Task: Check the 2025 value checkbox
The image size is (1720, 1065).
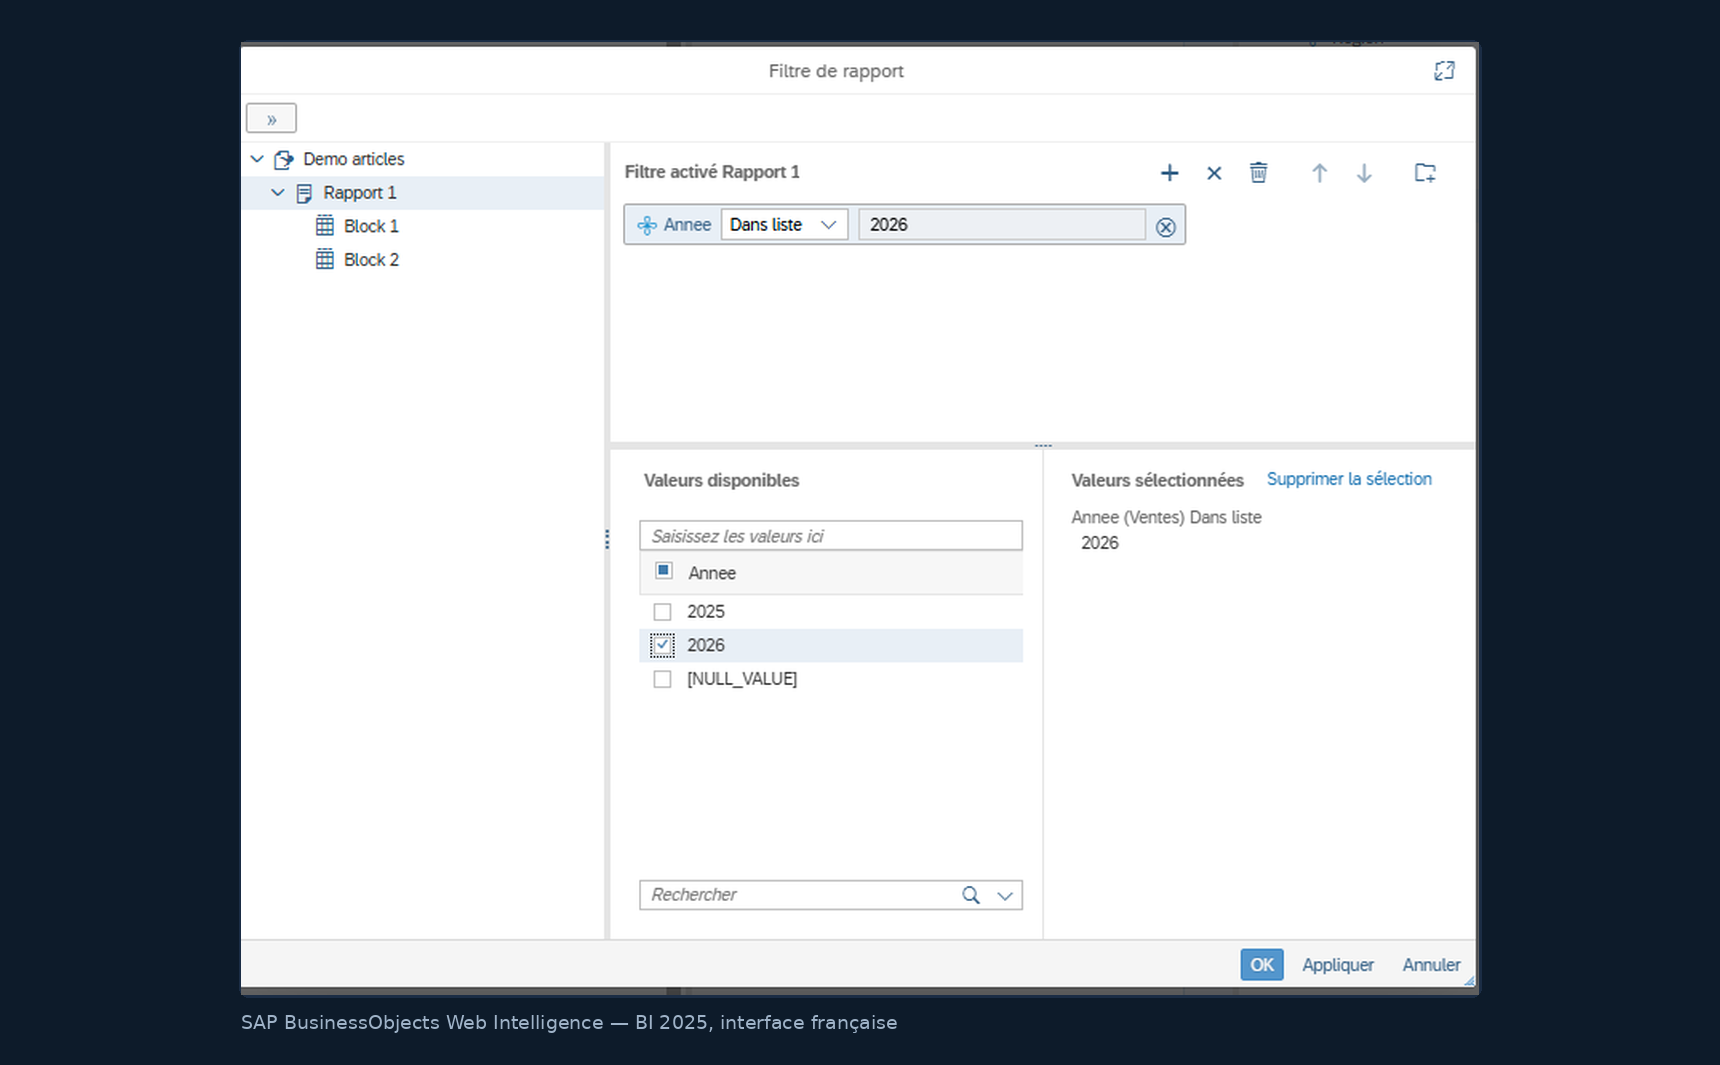Action: pos(662,612)
